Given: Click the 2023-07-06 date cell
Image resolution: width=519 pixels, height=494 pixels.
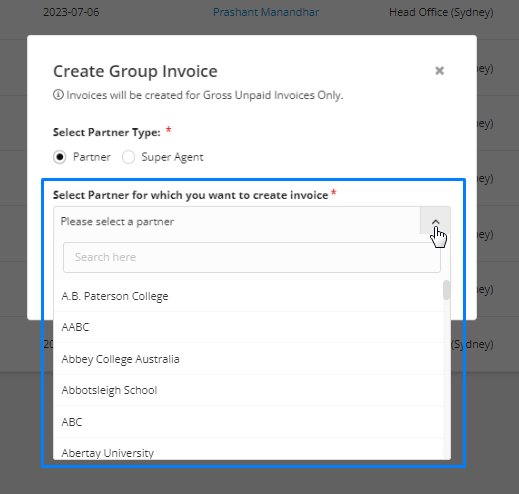Looking at the screenshot, I should [x=71, y=12].
